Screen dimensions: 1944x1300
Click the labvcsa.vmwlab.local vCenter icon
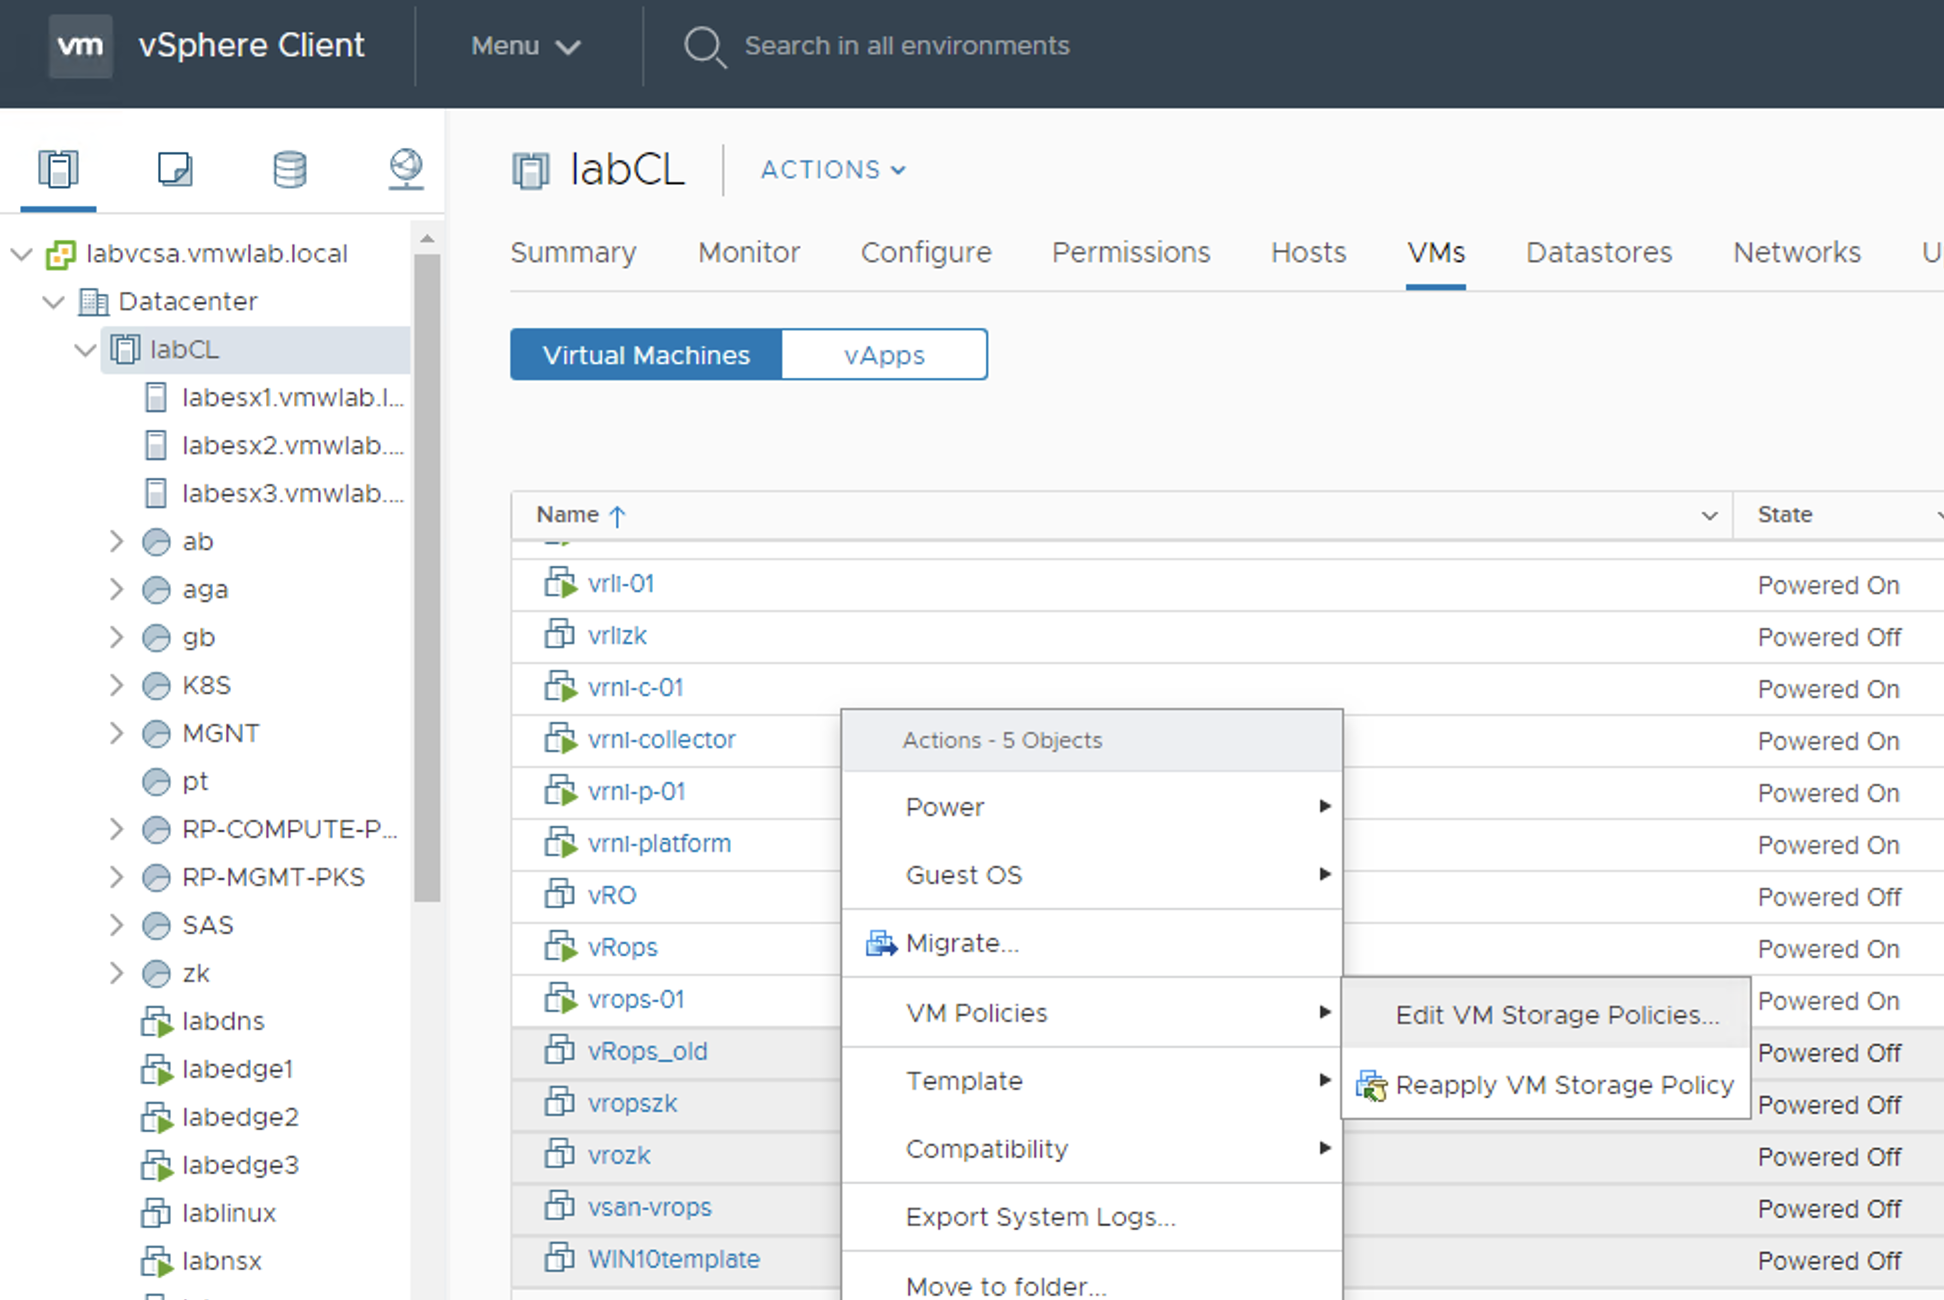pos(61,254)
